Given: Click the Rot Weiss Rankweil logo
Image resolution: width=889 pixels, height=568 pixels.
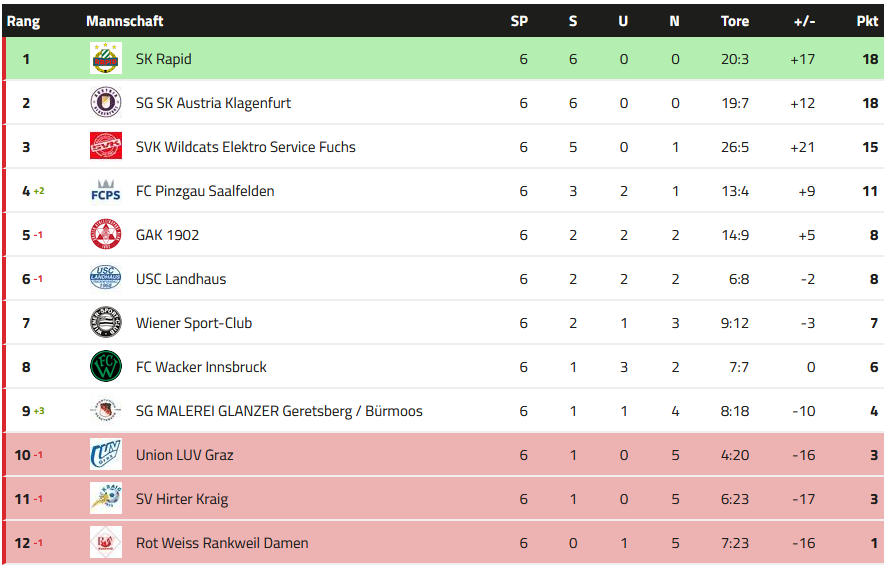Looking at the screenshot, I should click(x=105, y=543).
